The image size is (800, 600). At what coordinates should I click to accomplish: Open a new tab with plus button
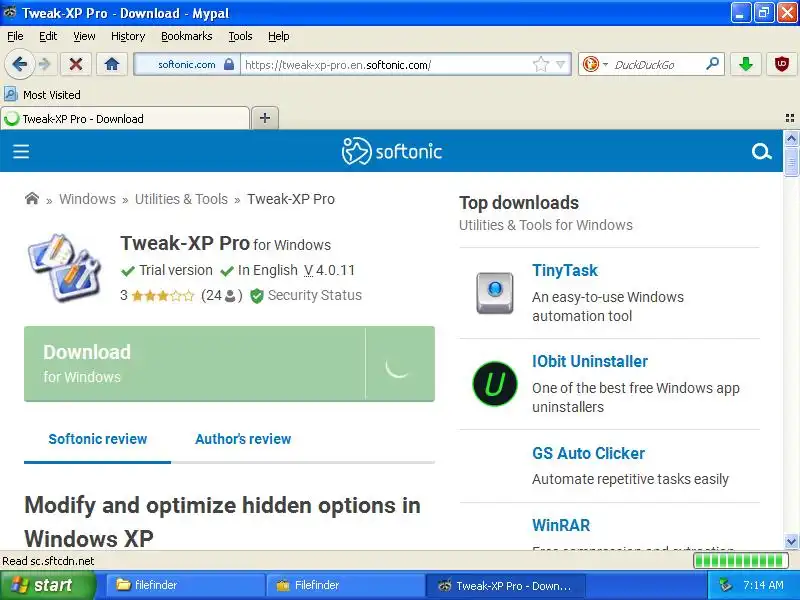[x=265, y=118]
